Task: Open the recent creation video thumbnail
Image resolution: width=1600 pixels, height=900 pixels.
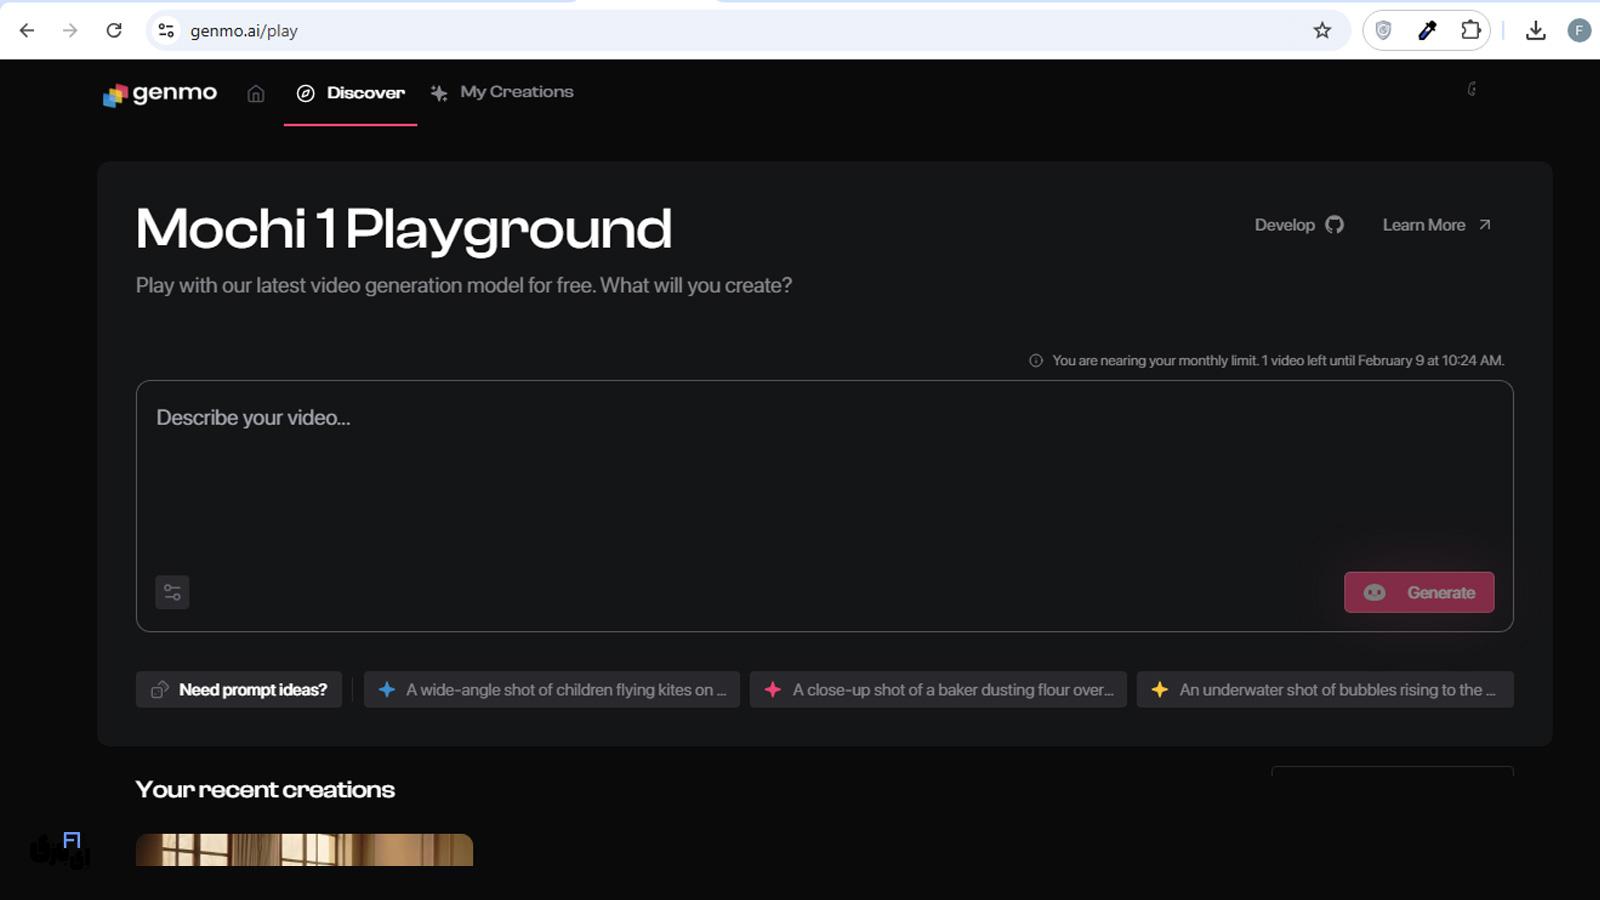Action: pyautogui.click(x=304, y=849)
